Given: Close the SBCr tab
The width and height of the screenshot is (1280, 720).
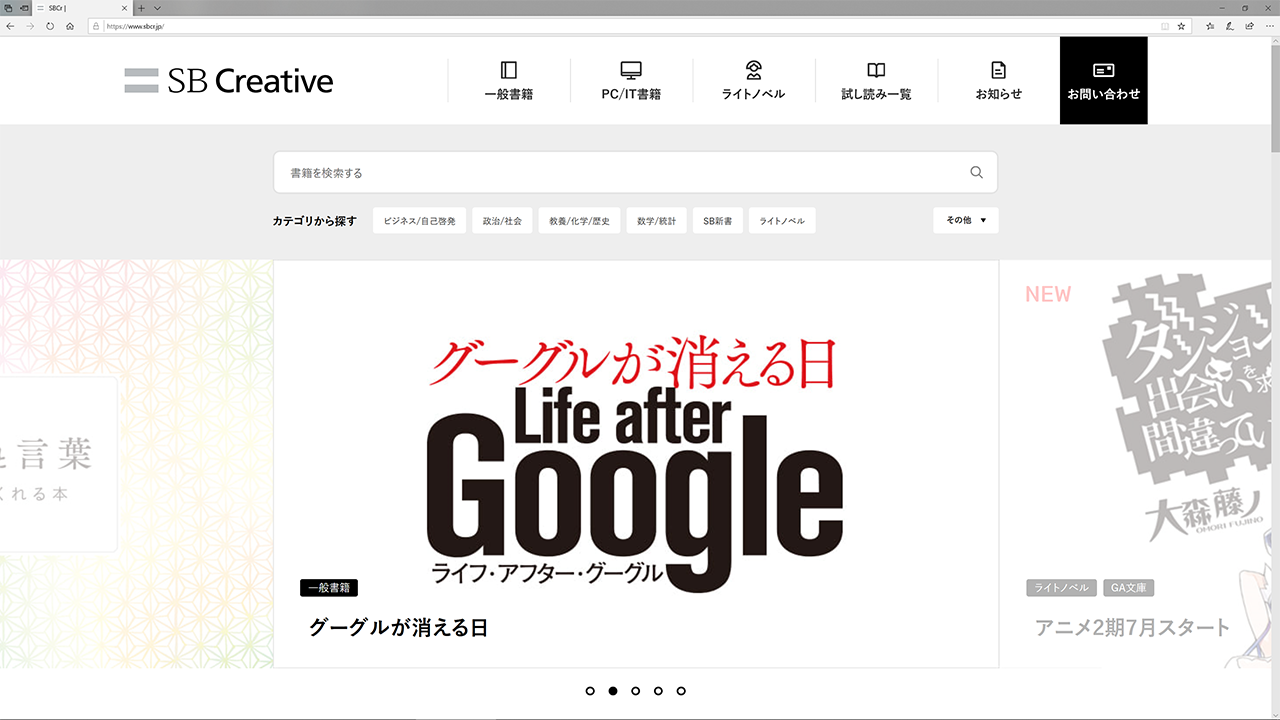Looking at the screenshot, I should click(x=124, y=7).
